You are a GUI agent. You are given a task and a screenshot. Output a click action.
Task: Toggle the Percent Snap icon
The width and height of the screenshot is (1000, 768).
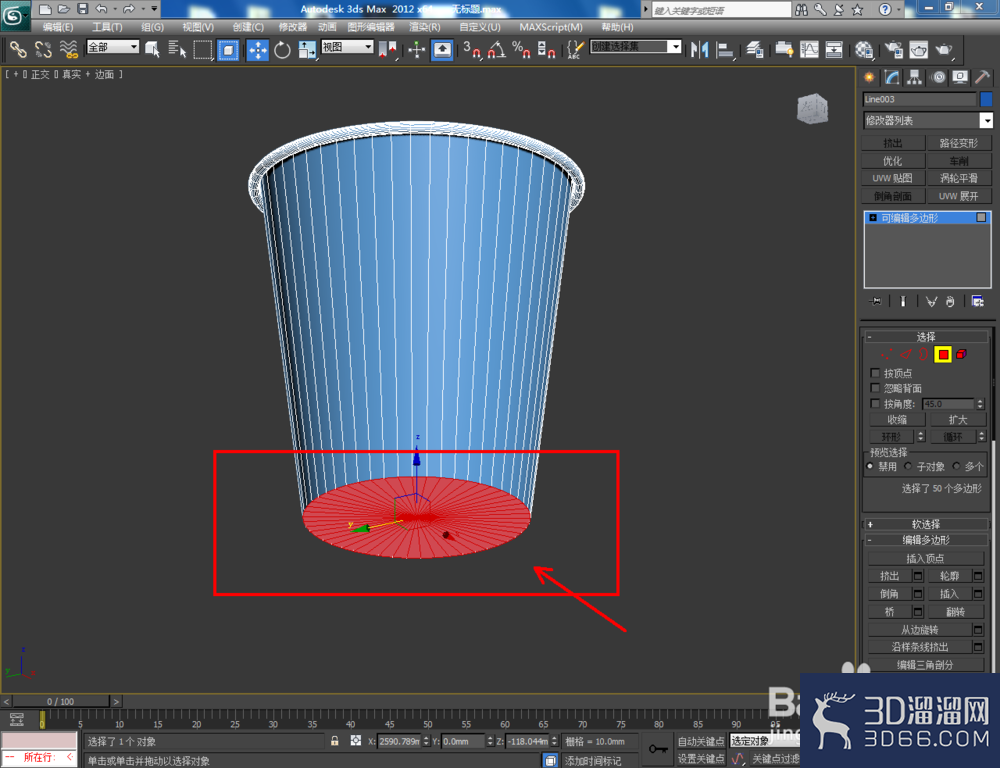click(521, 49)
